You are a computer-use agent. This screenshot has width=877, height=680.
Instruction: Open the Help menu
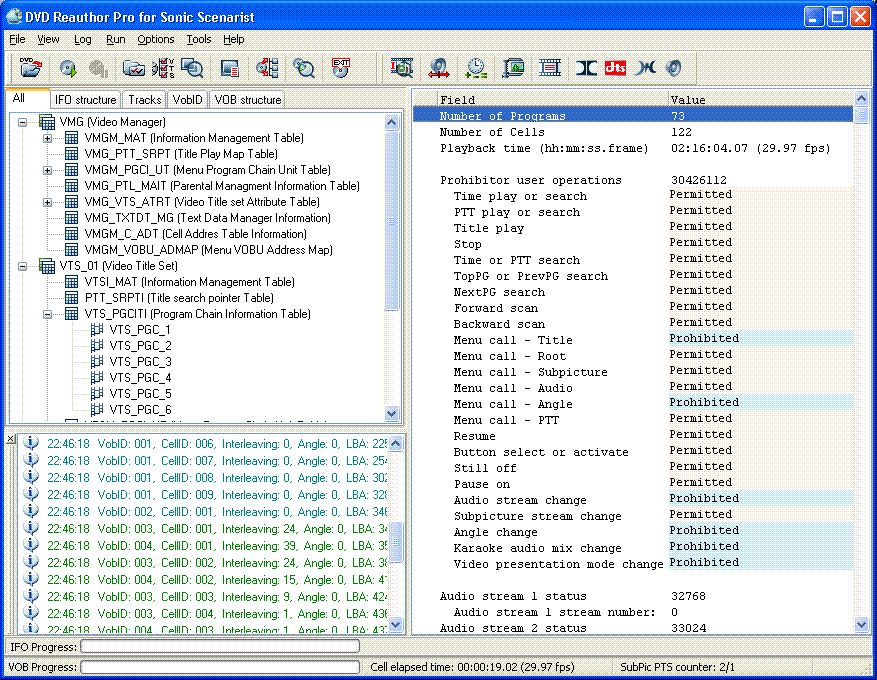[x=234, y=39]
